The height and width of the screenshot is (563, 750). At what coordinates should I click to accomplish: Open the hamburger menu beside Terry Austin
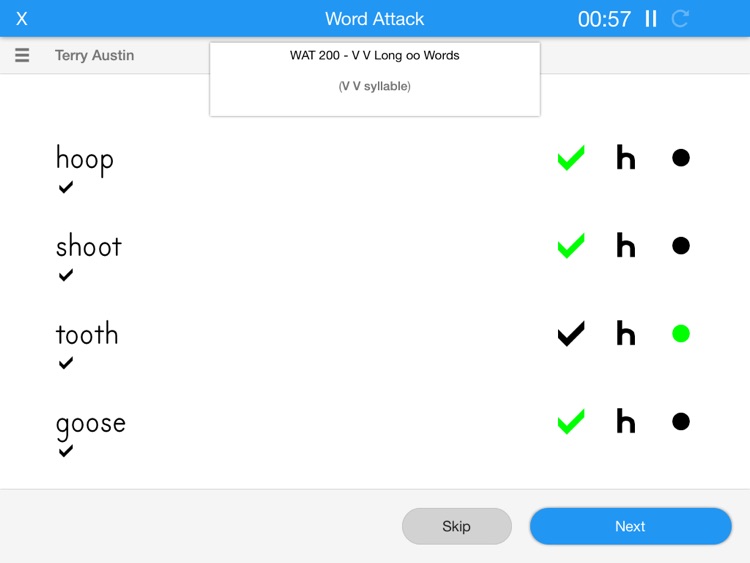[22, 55]
